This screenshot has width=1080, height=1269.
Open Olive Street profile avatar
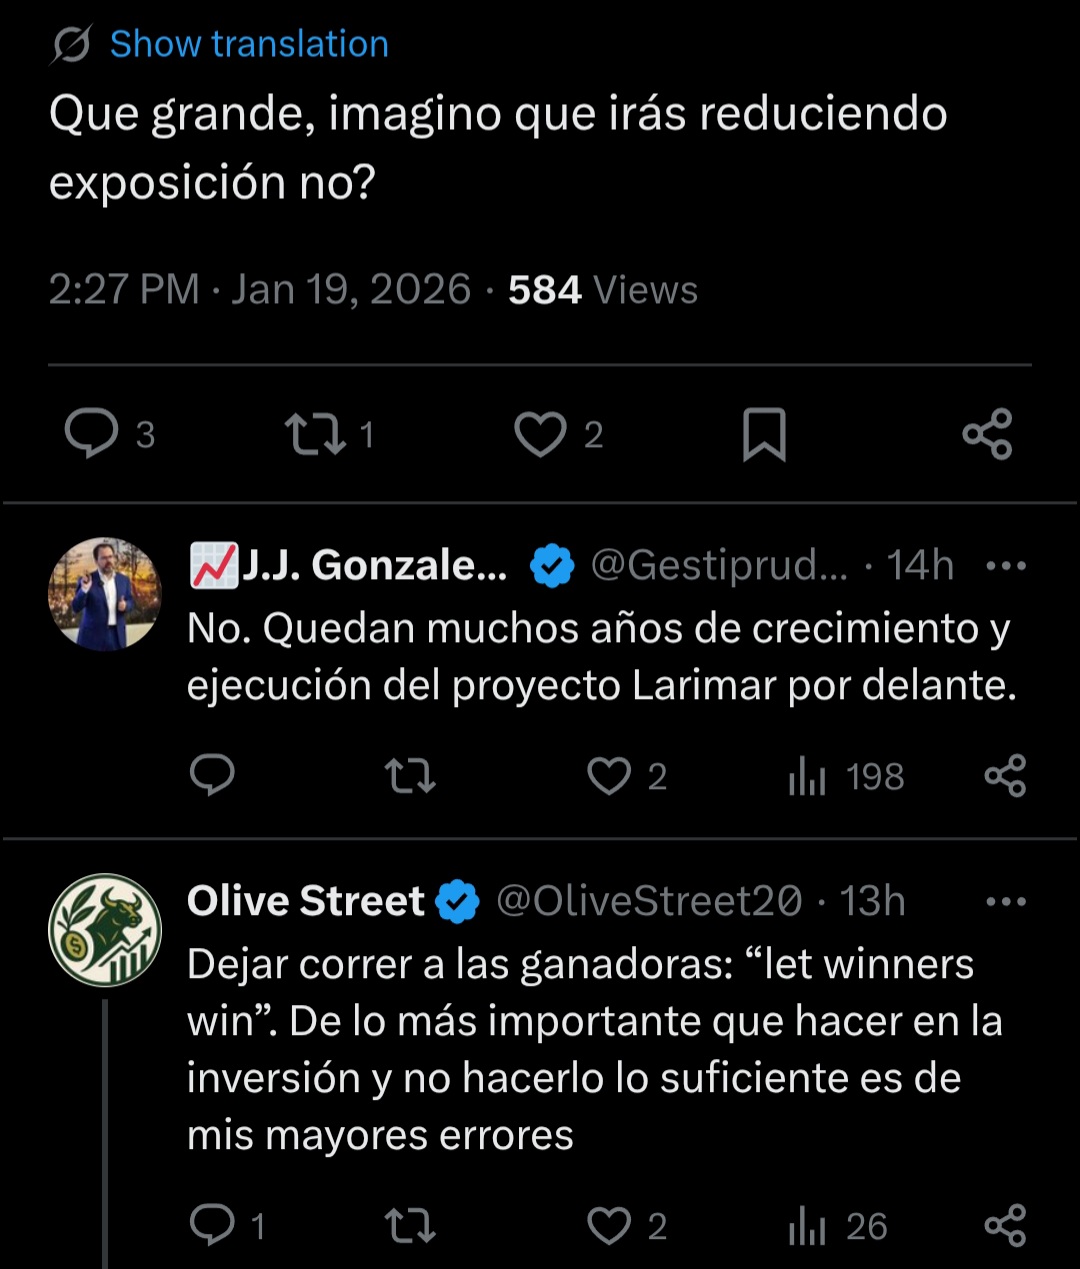[x=105, y=930]
